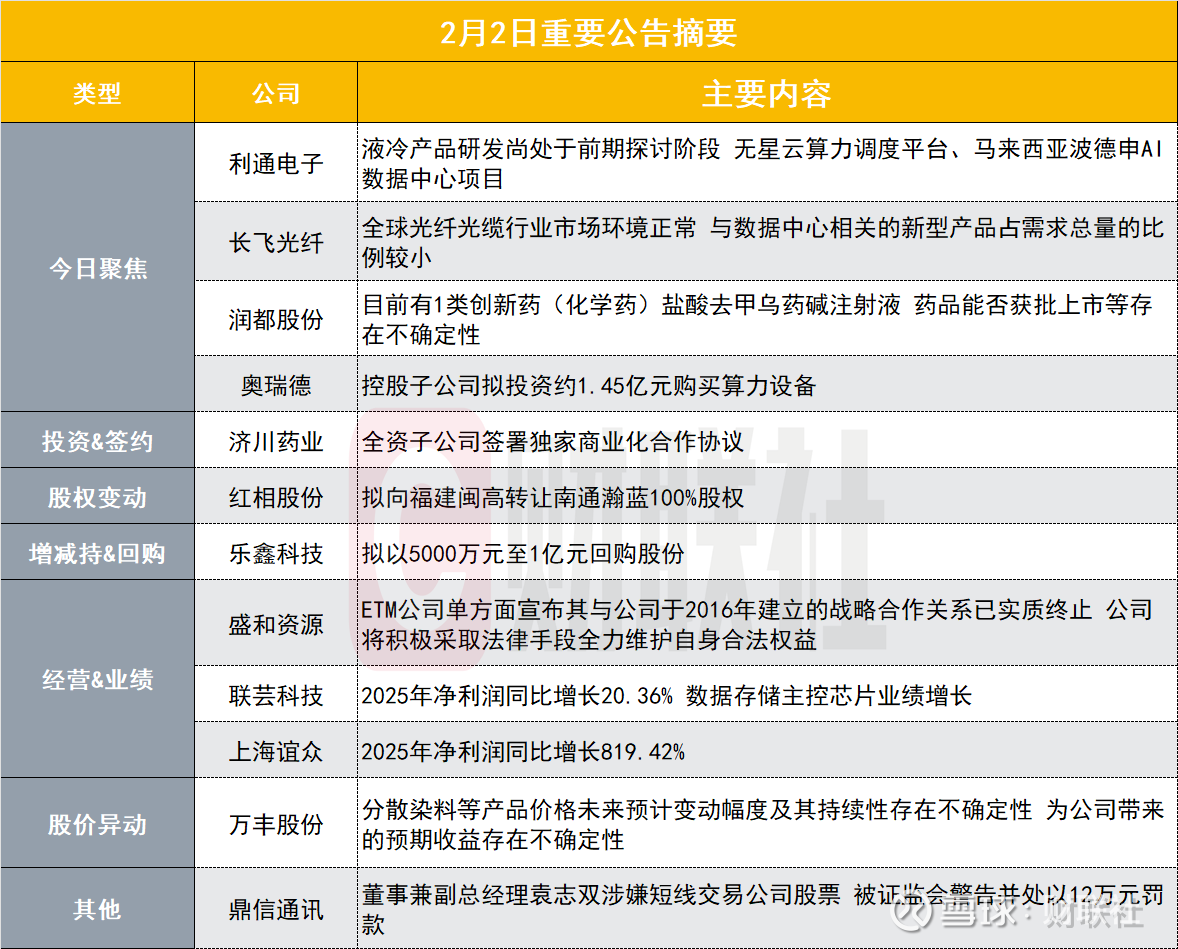The width and height of the screenshot is (1178, 949).
Task: Click company name 万丰股份
Action: pos(276,824)
